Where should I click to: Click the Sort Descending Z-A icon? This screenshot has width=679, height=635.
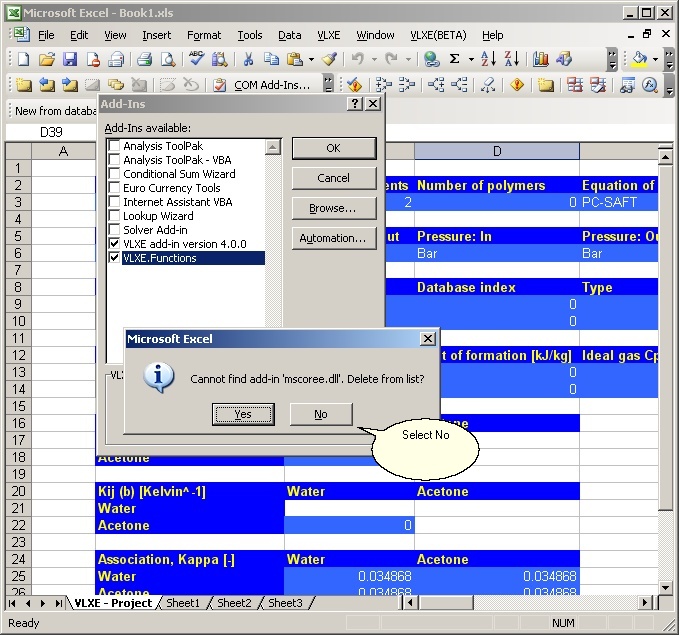tap(512, 58)
